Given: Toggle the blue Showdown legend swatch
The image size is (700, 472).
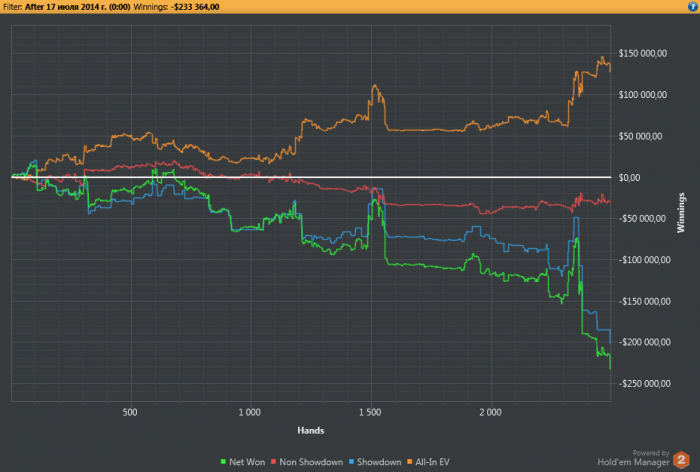Looking at the screenshot, I should pos(351,462).
